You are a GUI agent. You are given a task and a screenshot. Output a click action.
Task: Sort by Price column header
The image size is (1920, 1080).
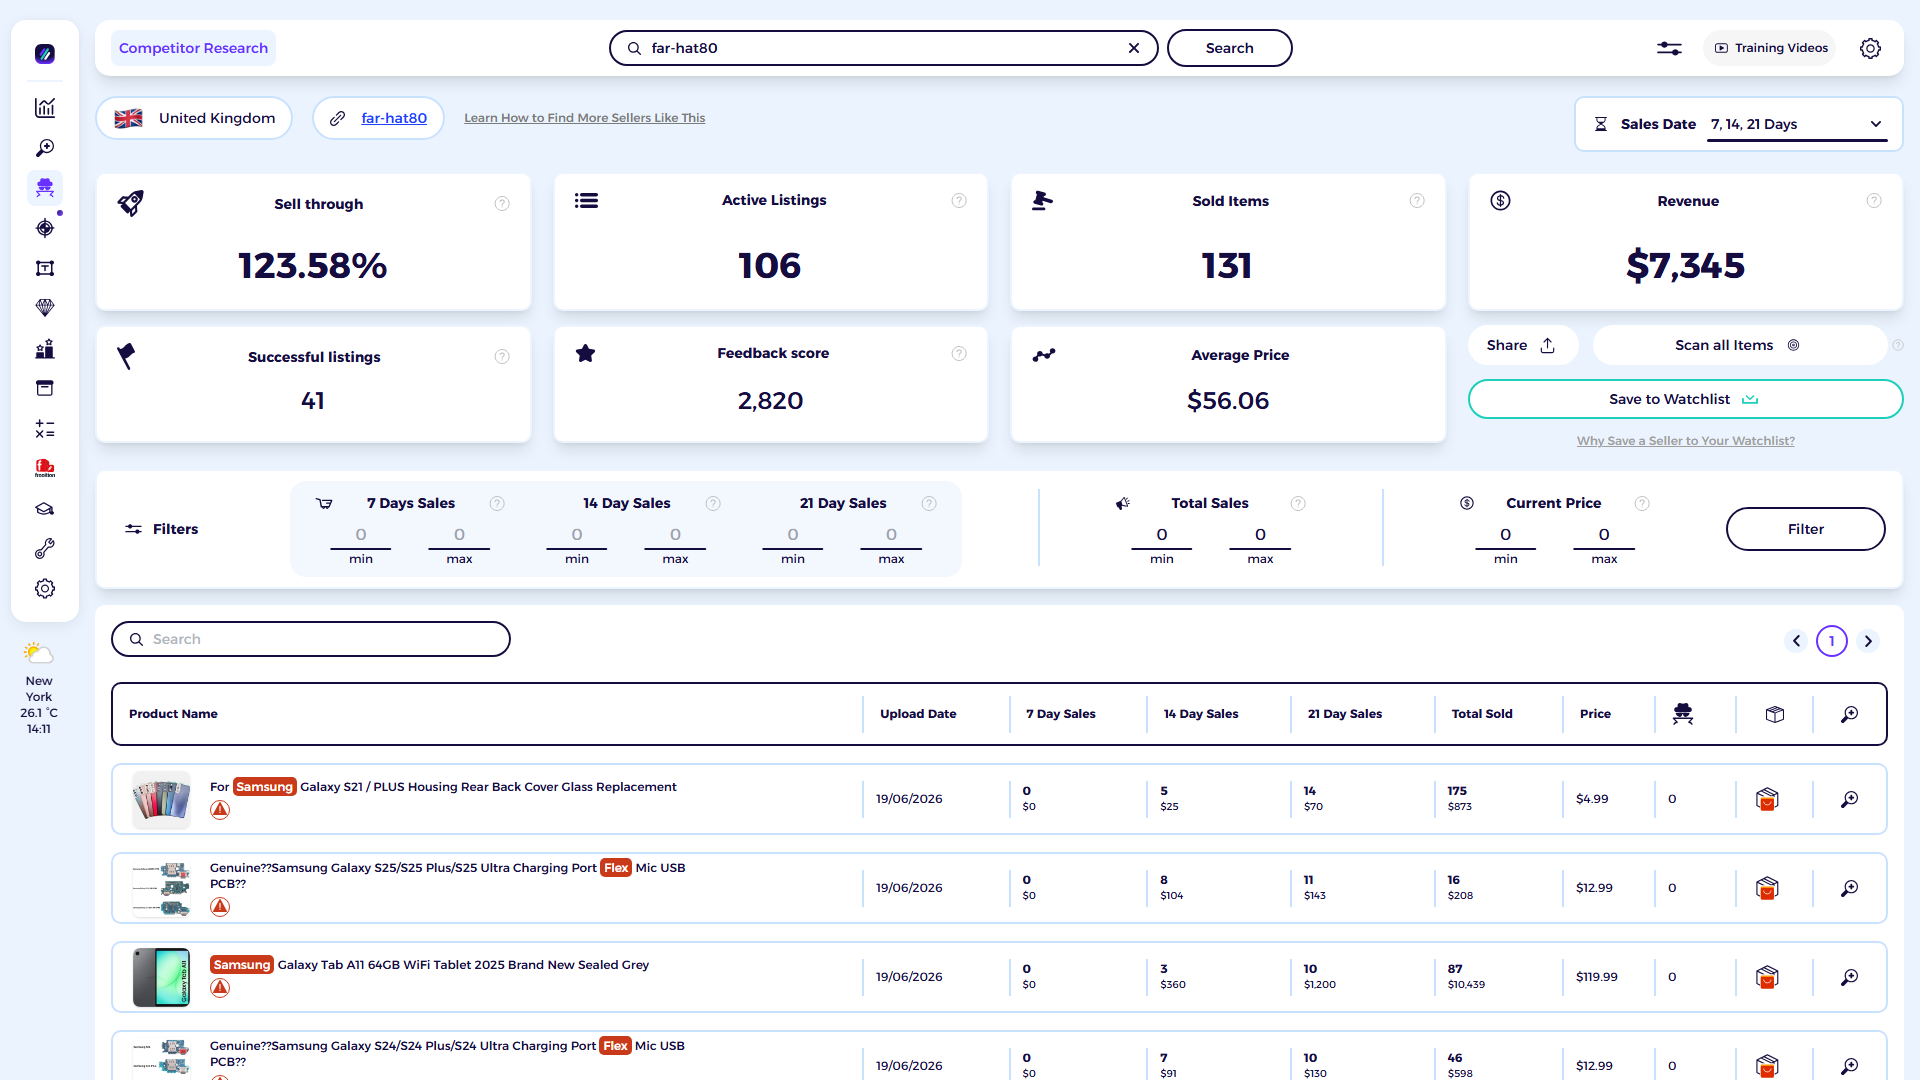1595,714
